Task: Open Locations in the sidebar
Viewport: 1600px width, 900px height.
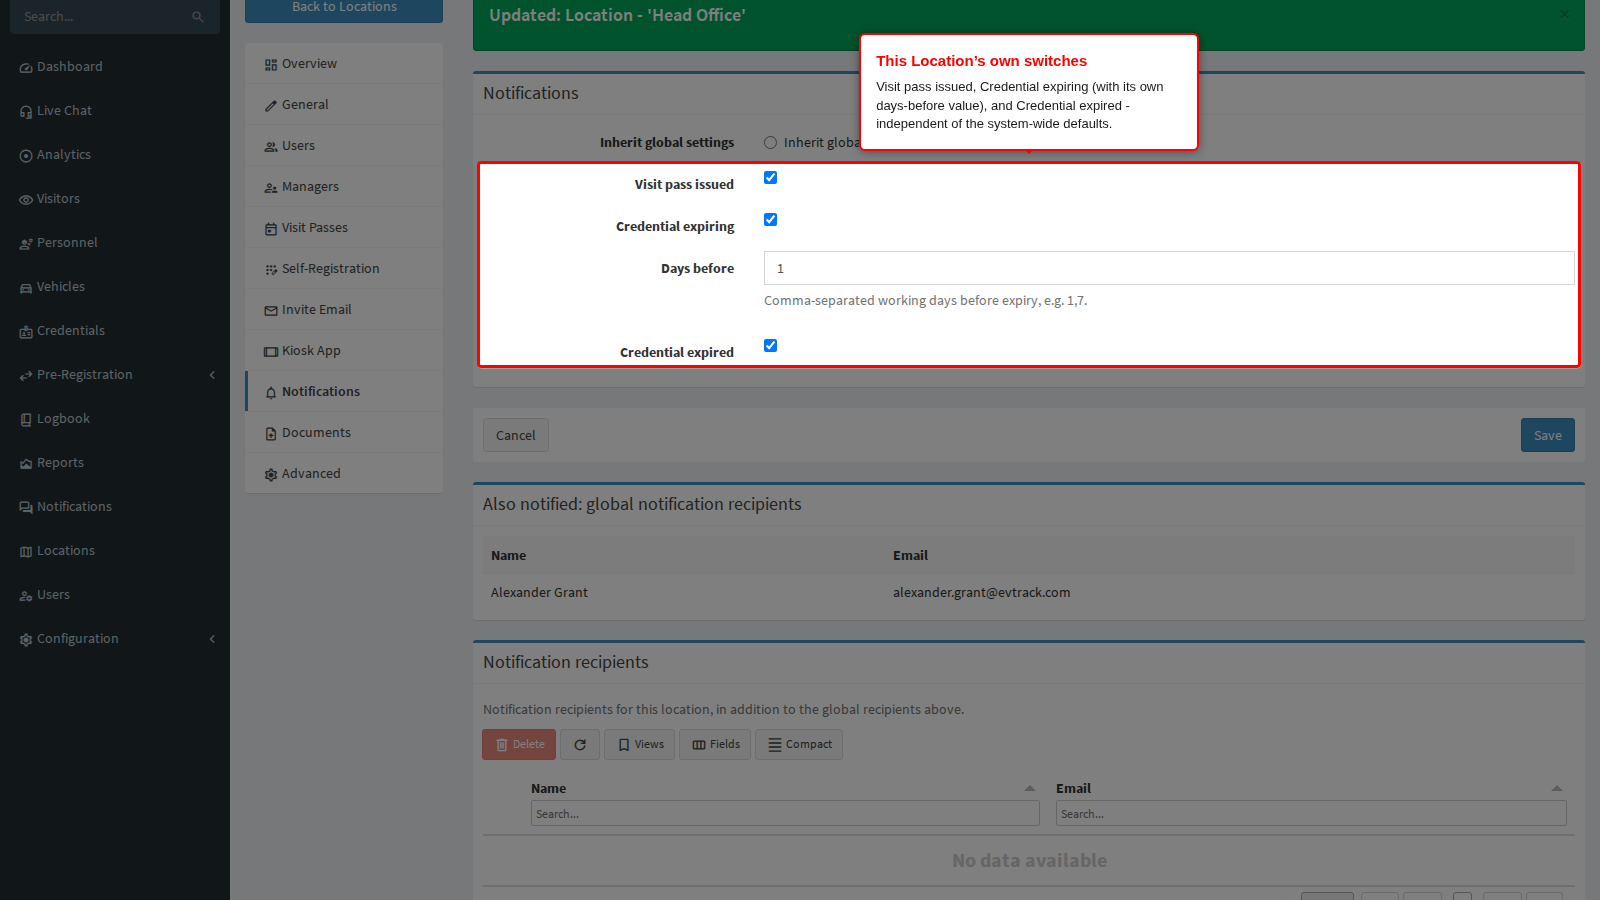Action: 57,551
